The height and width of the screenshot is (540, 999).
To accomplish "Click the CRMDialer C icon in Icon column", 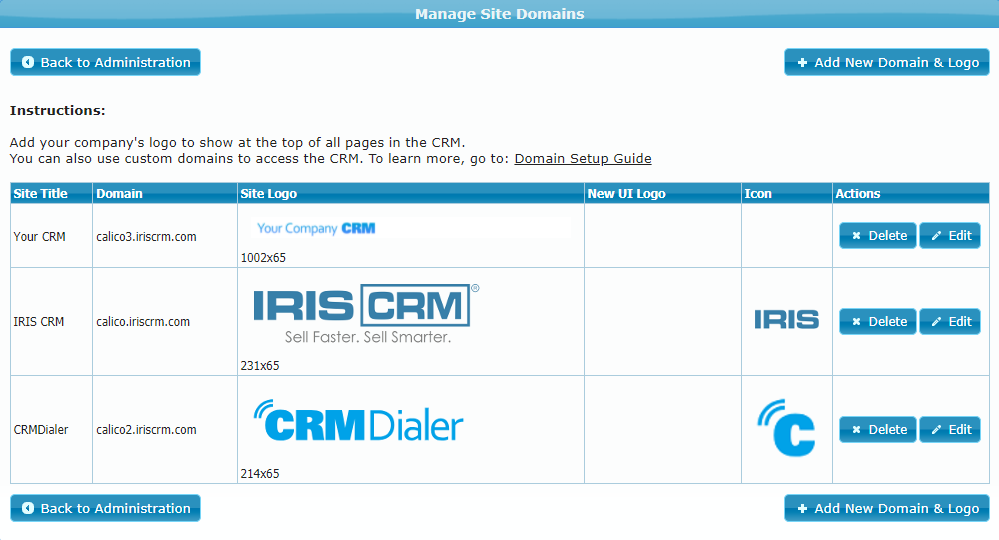I will (787, 428).
